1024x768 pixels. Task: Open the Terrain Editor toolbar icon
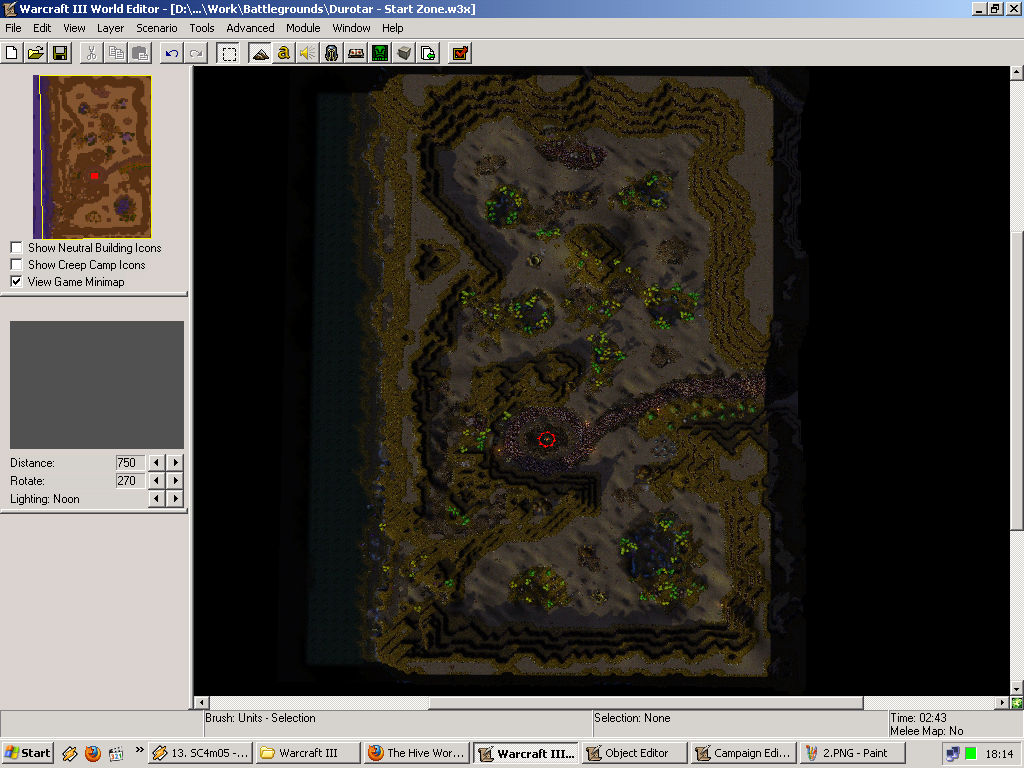coord(260,53)
